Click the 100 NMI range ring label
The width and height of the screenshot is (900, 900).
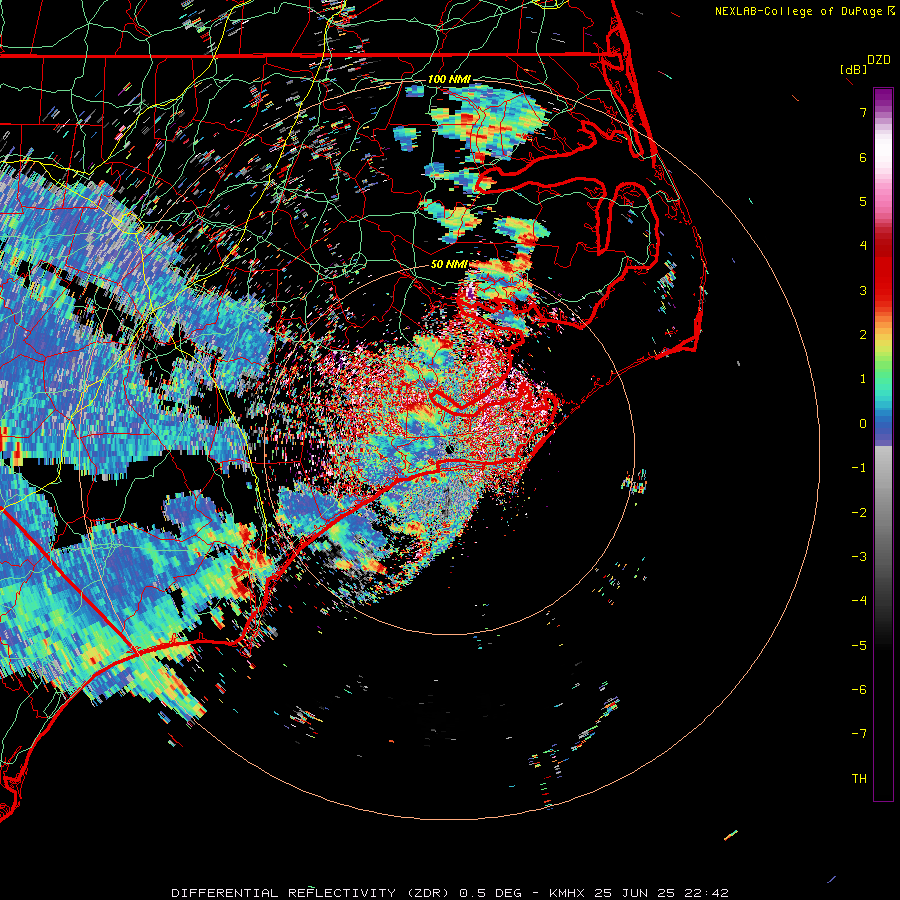click(449, 79)
